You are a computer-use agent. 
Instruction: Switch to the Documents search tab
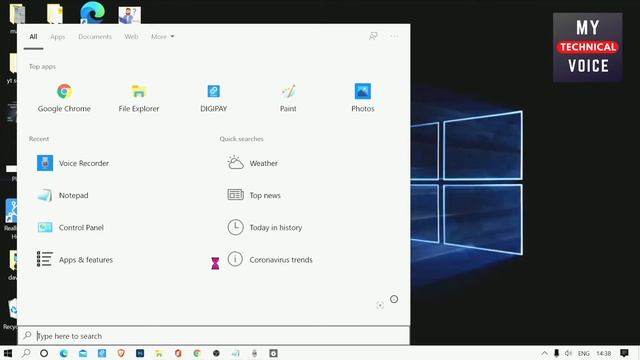tap(95, 37)
